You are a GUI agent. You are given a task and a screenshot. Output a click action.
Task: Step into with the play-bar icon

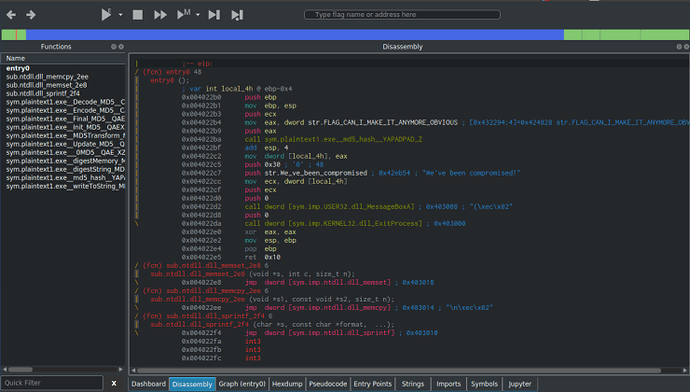(214, 15)
